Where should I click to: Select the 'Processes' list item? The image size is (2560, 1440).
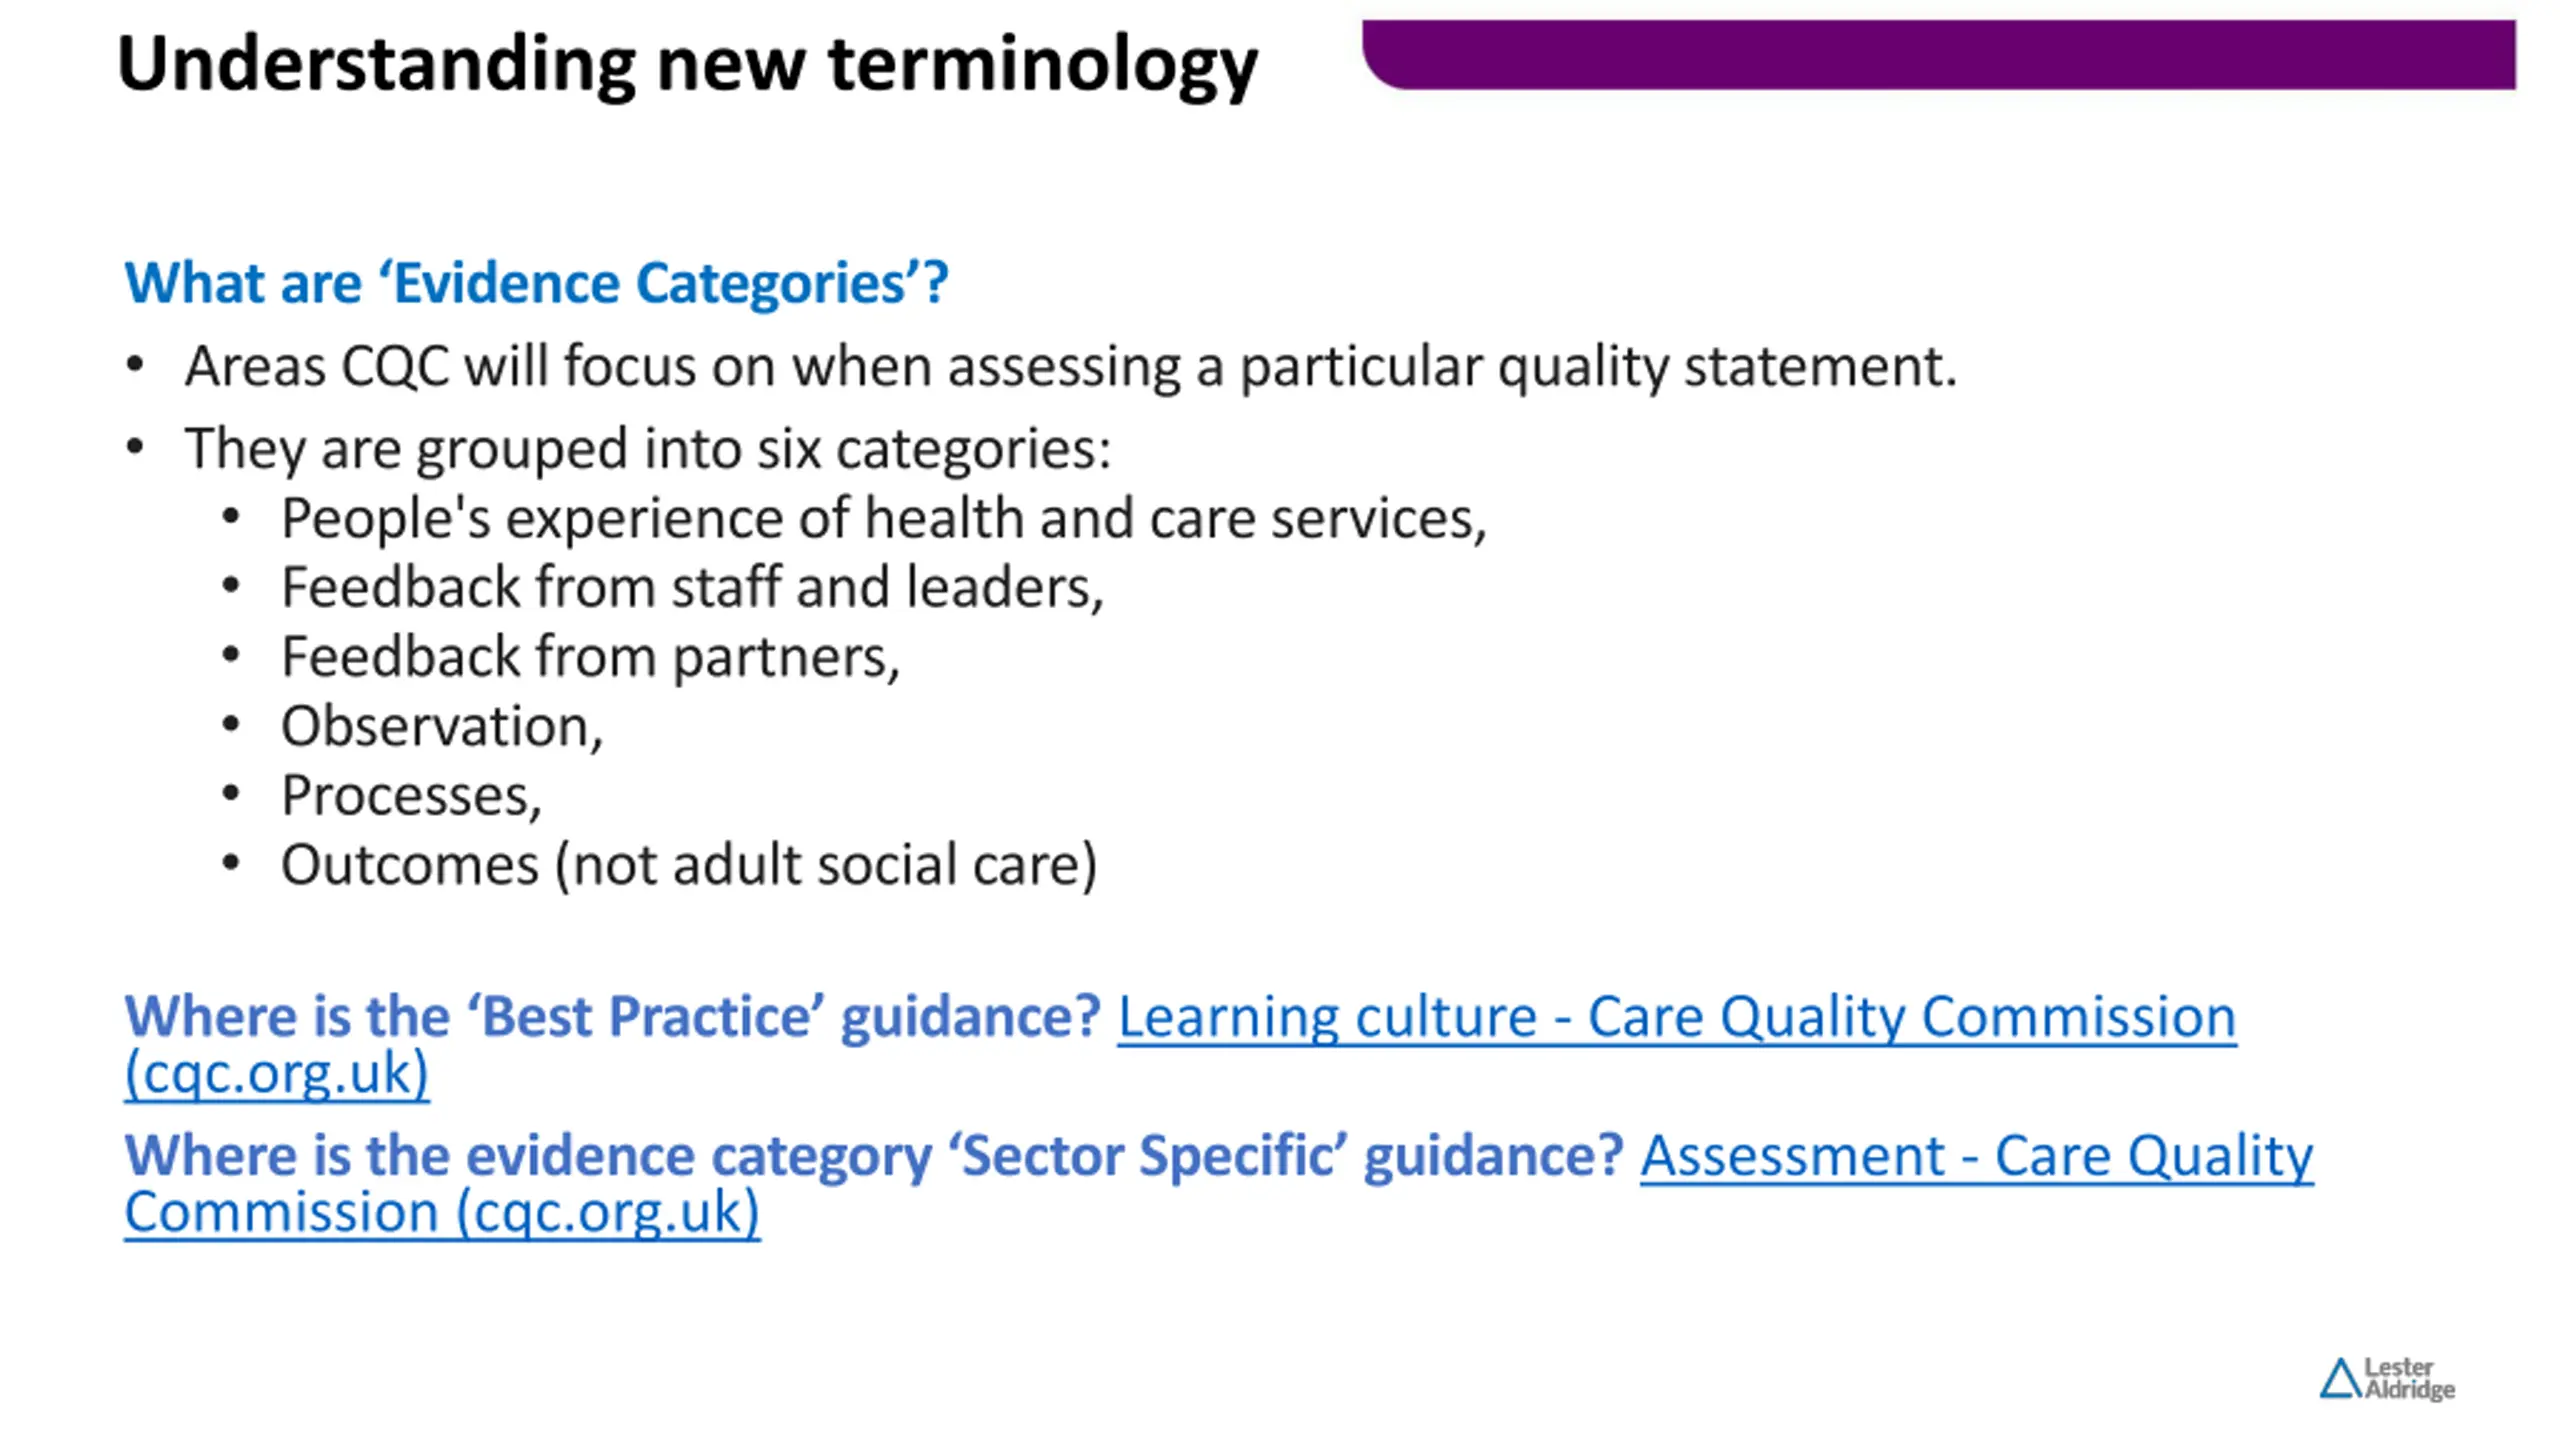pyautogui.click(x=411, y=796)
